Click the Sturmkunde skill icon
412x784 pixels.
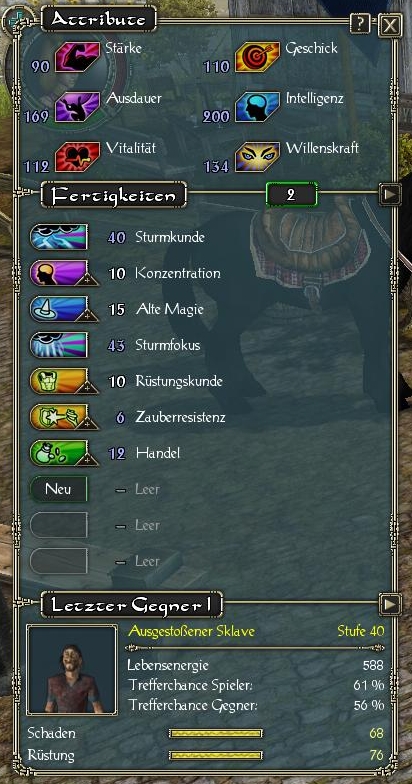tap(58, 237)
